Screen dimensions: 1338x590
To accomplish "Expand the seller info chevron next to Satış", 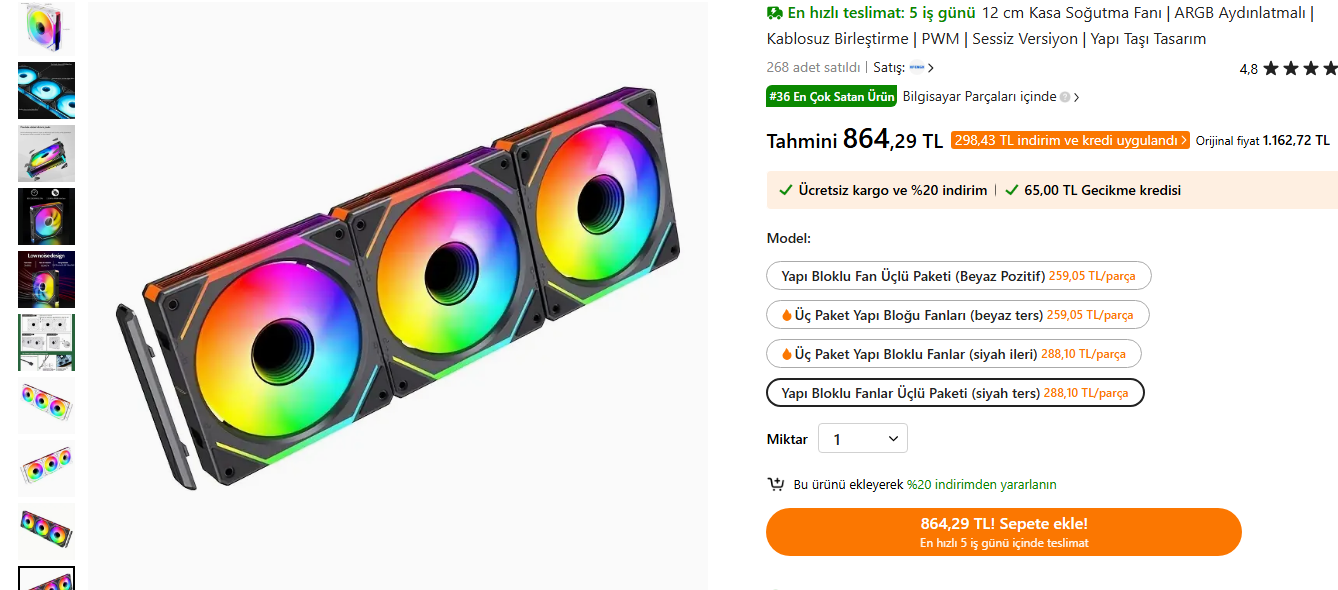I will tap(931, 68).
